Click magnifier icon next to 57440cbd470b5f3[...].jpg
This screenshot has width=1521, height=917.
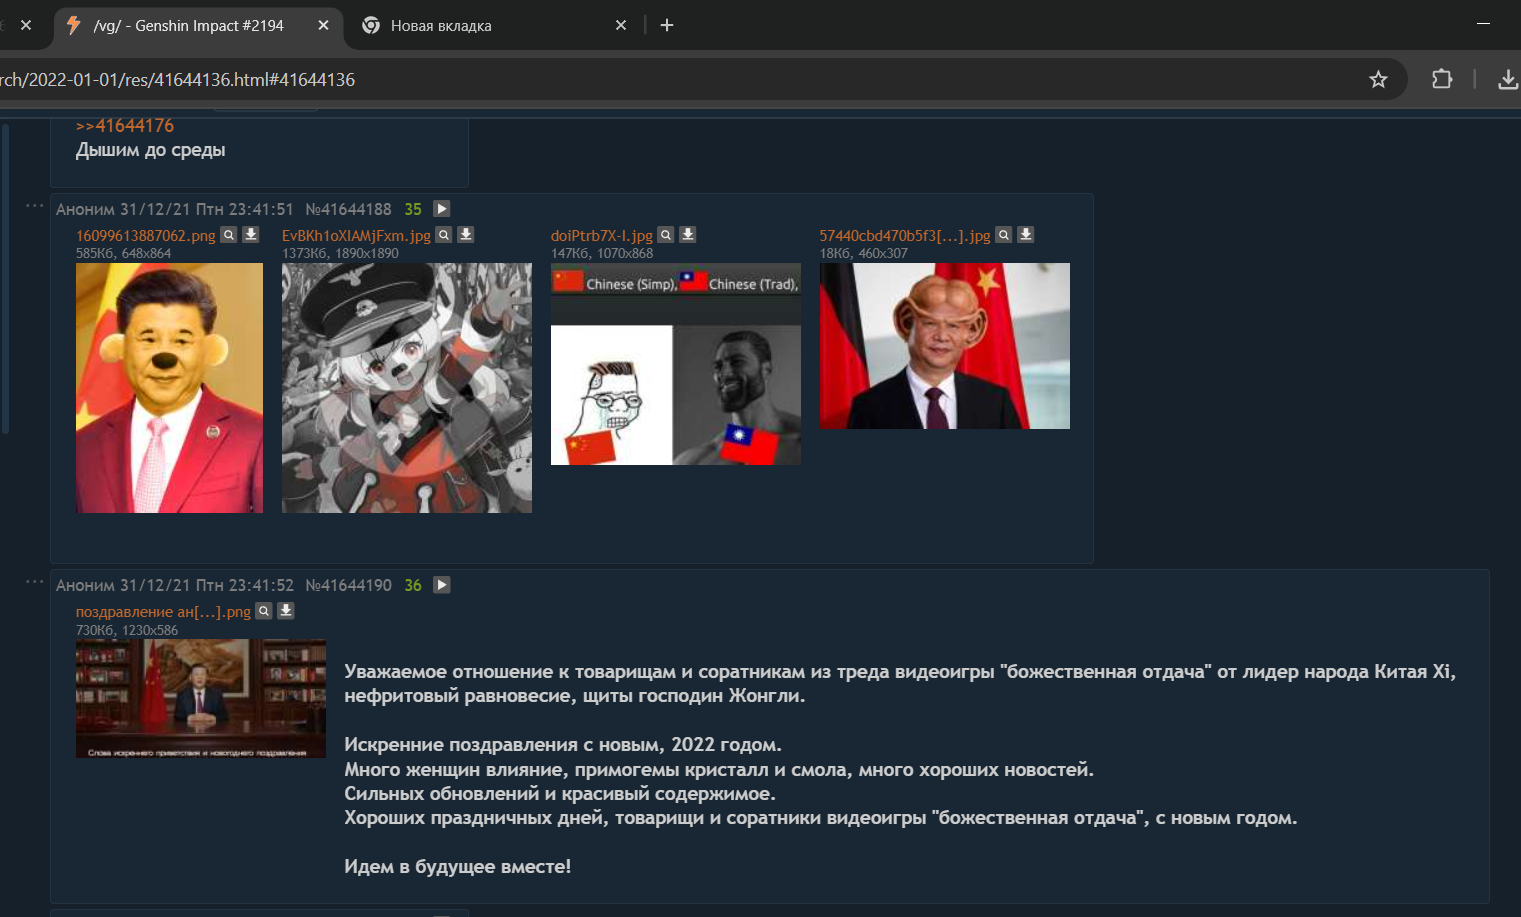click(x=1004, y=235)
